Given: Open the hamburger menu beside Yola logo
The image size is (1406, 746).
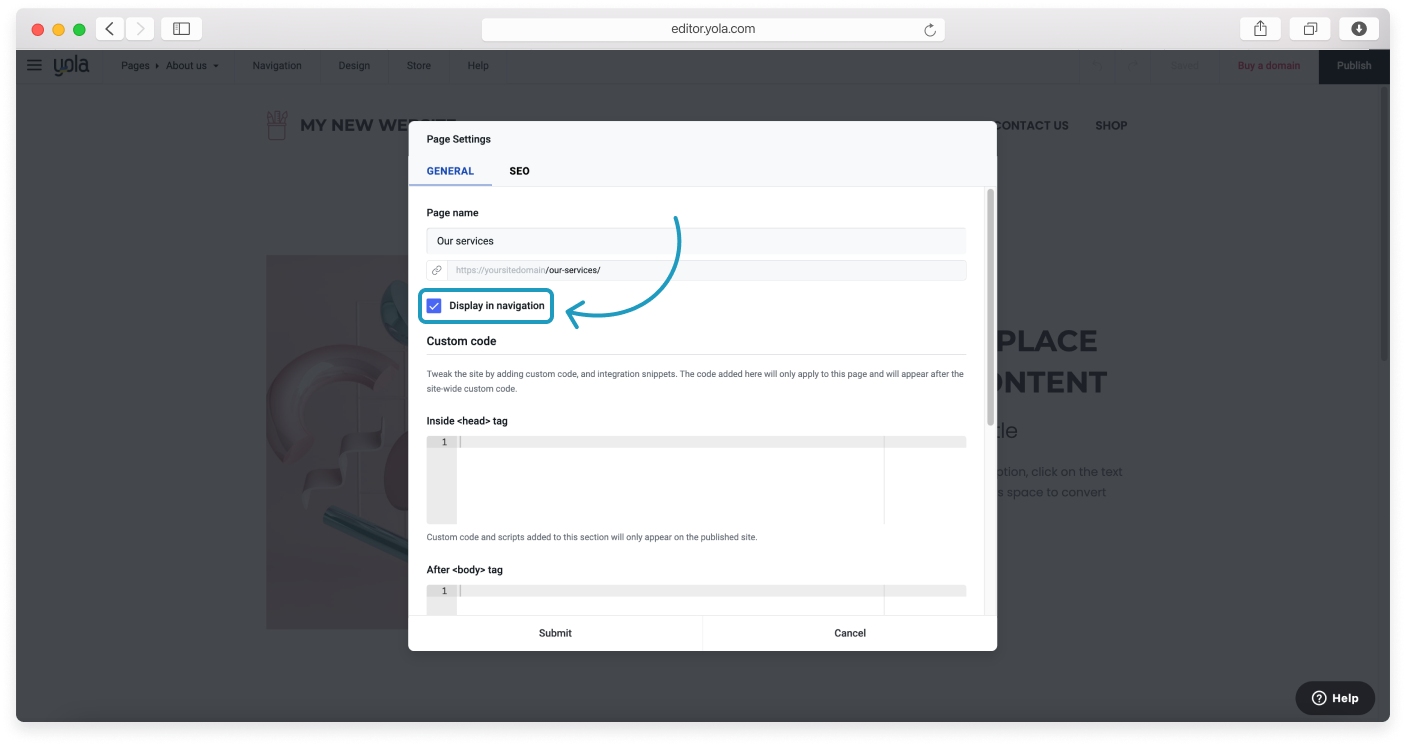Looking at the screenshot, I should (x=35, y=65).
